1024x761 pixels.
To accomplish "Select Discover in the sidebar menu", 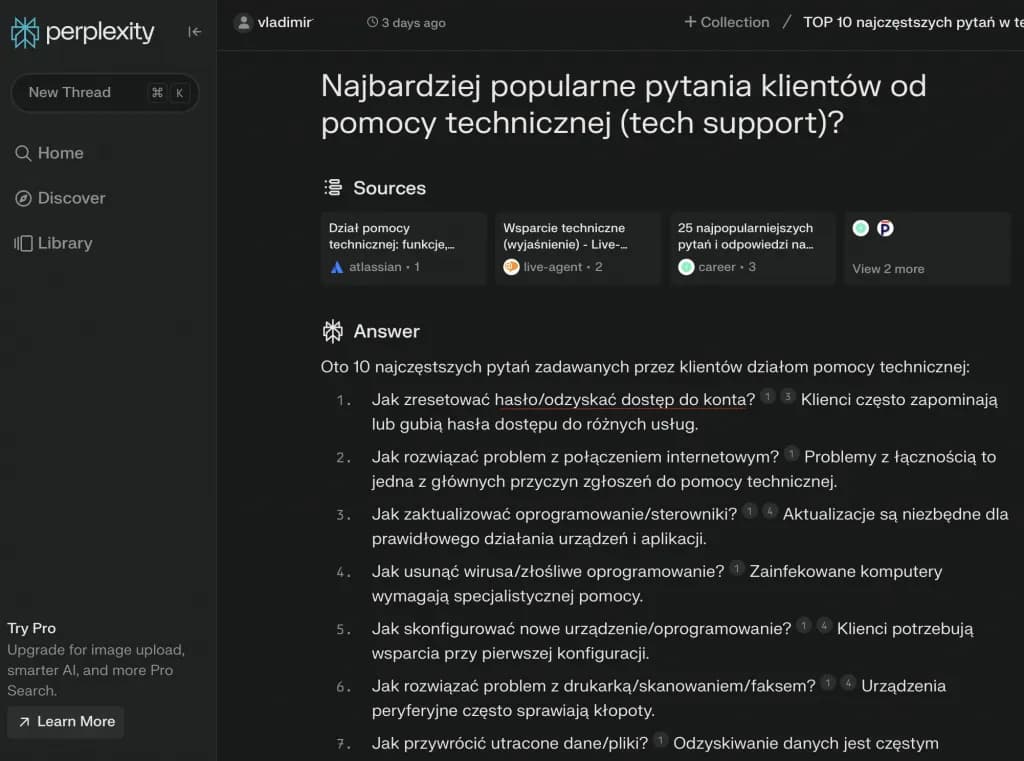I will 70,198.
